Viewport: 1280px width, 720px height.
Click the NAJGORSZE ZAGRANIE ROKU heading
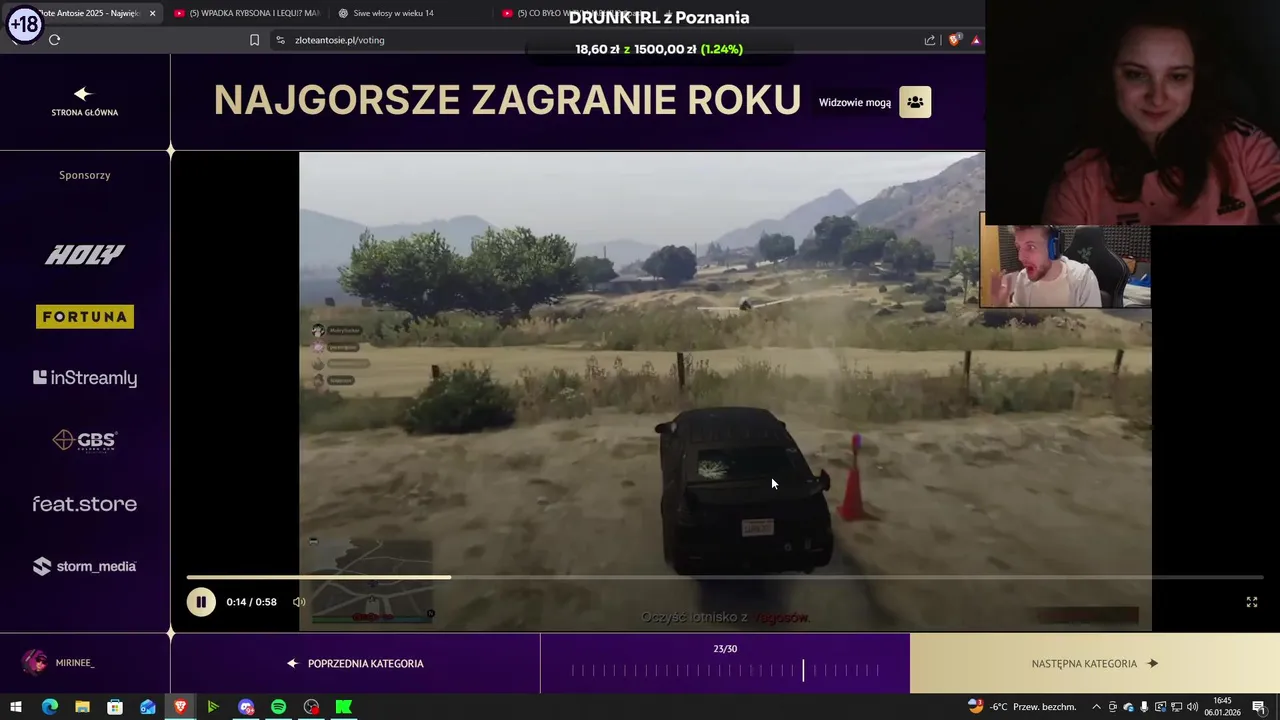[x=507, y=100]
